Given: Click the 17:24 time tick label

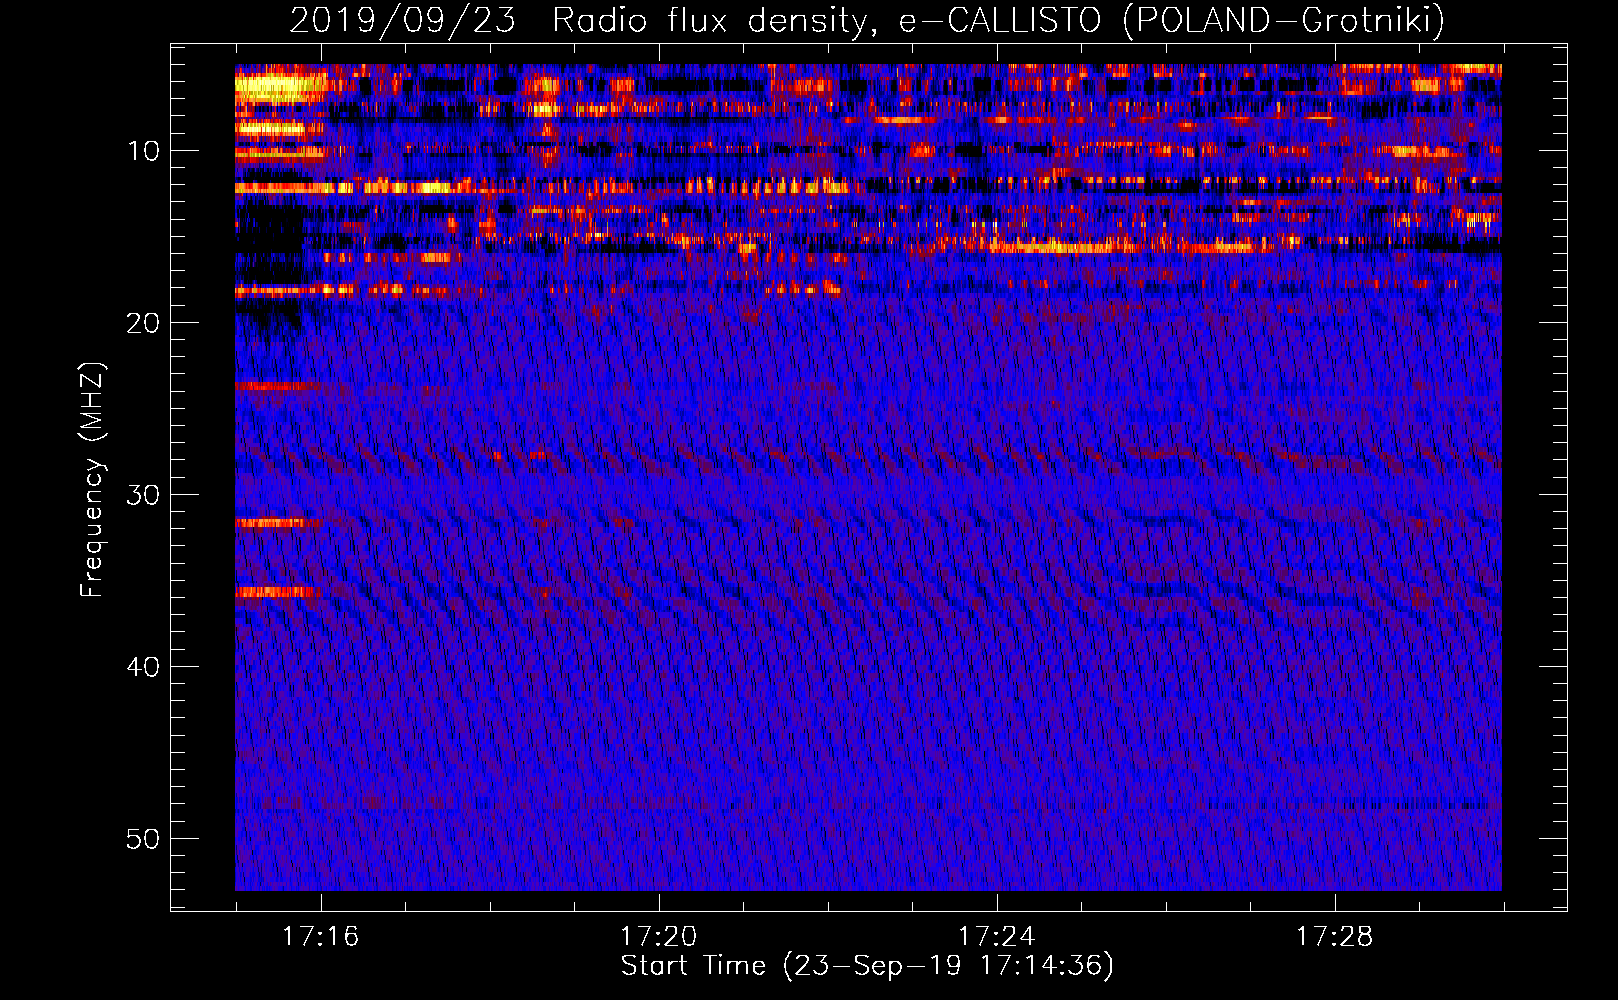Looking at the screenshot, I should (x=996, y=937).
